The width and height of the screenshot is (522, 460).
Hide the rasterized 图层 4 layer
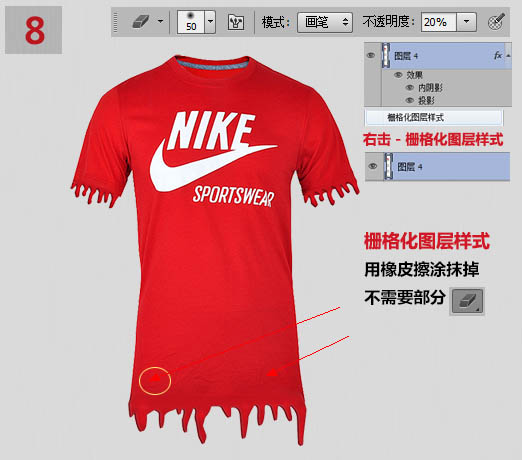(373, 166)
